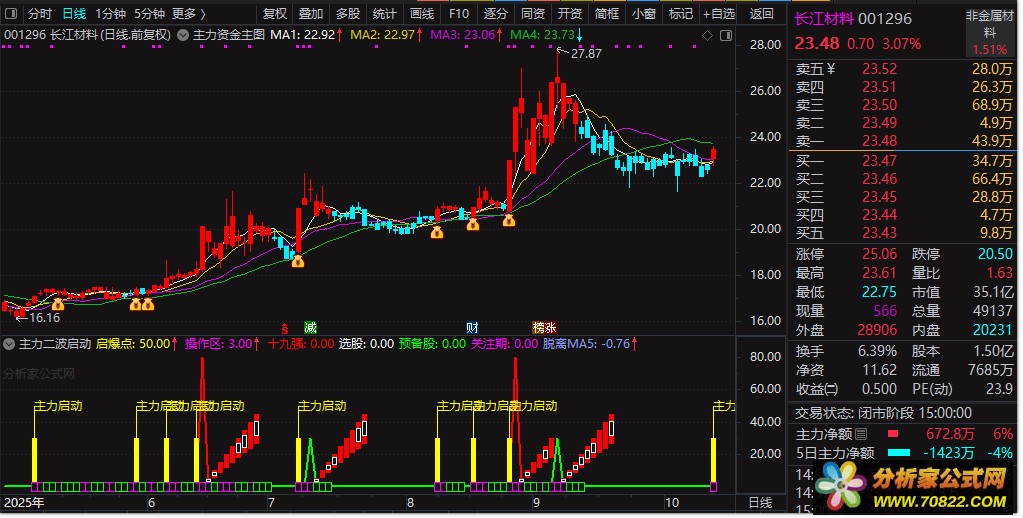Toggle the 复权 price adjustment option

tap(274, 14)
